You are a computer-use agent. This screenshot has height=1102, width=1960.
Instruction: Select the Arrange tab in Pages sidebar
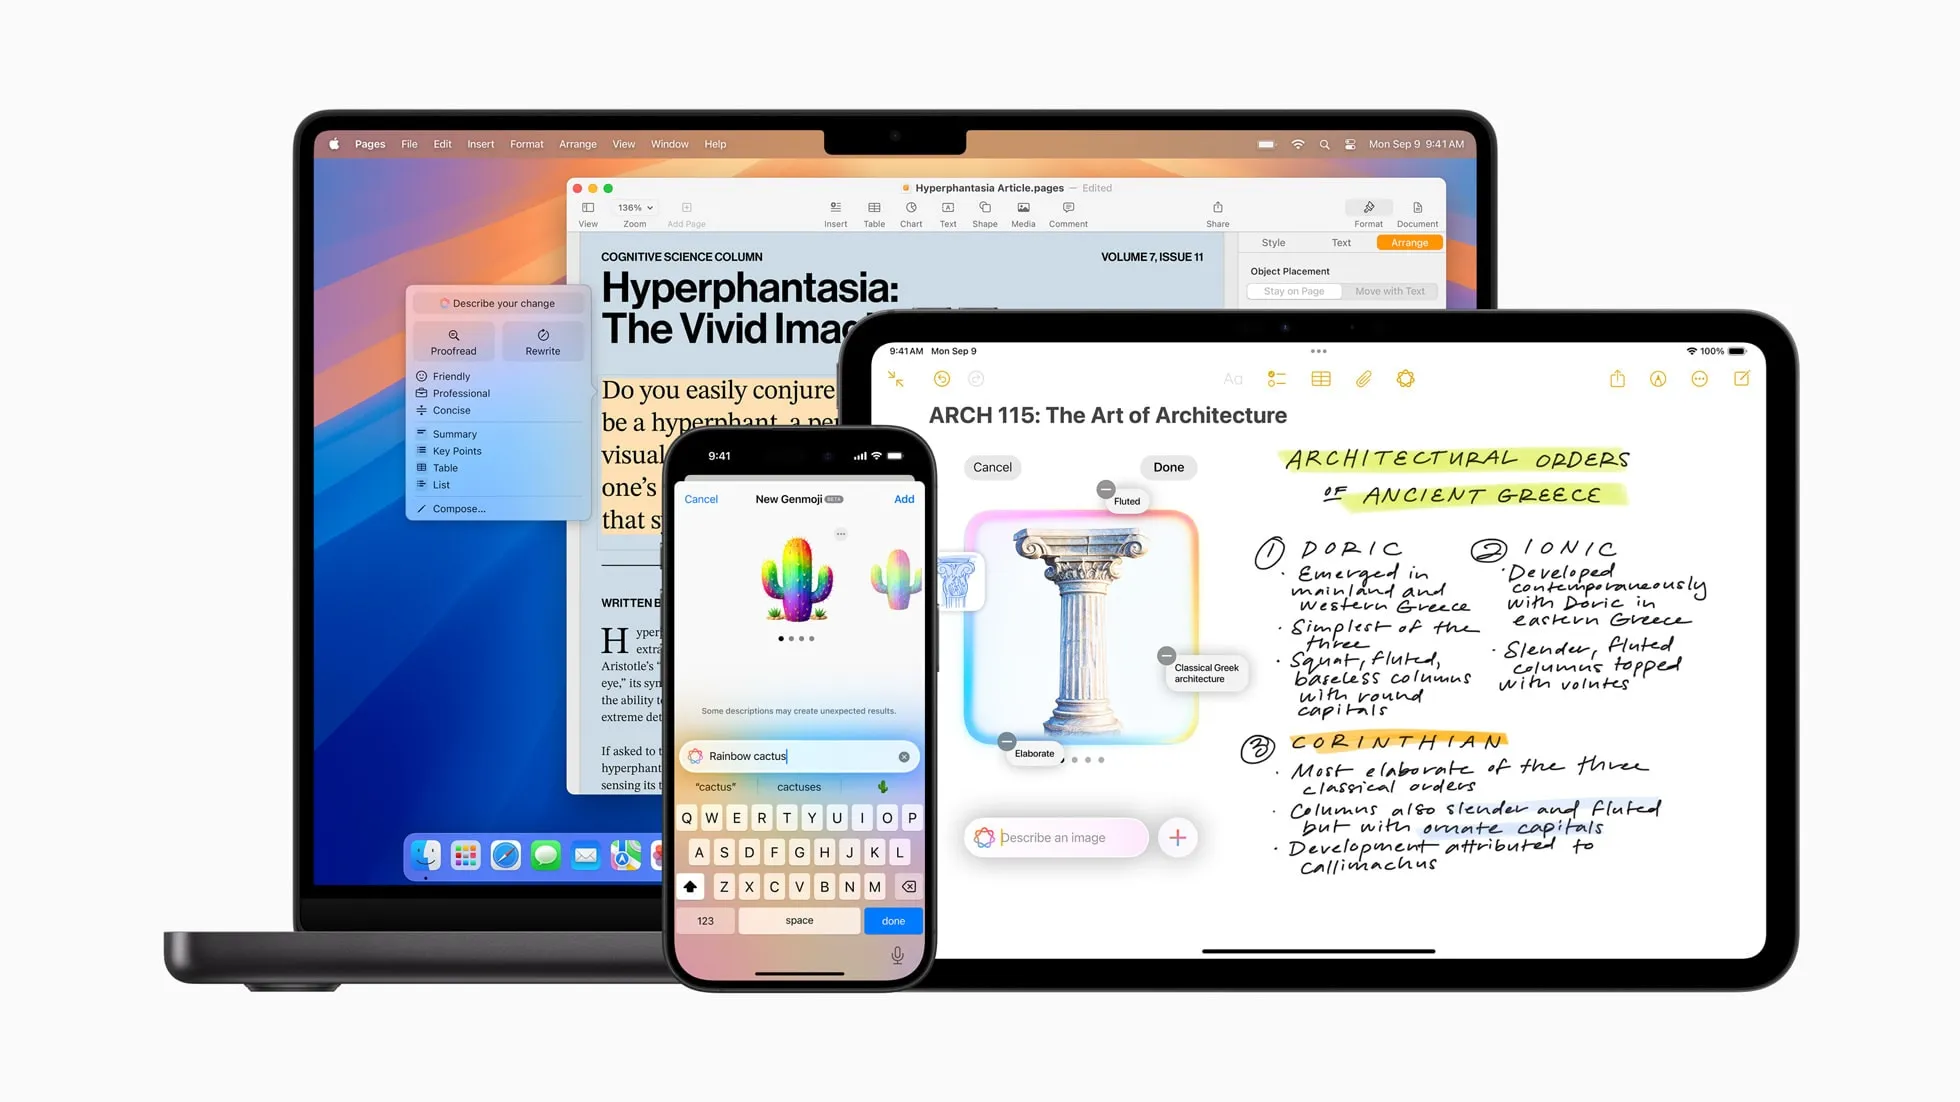point(1408,242)
